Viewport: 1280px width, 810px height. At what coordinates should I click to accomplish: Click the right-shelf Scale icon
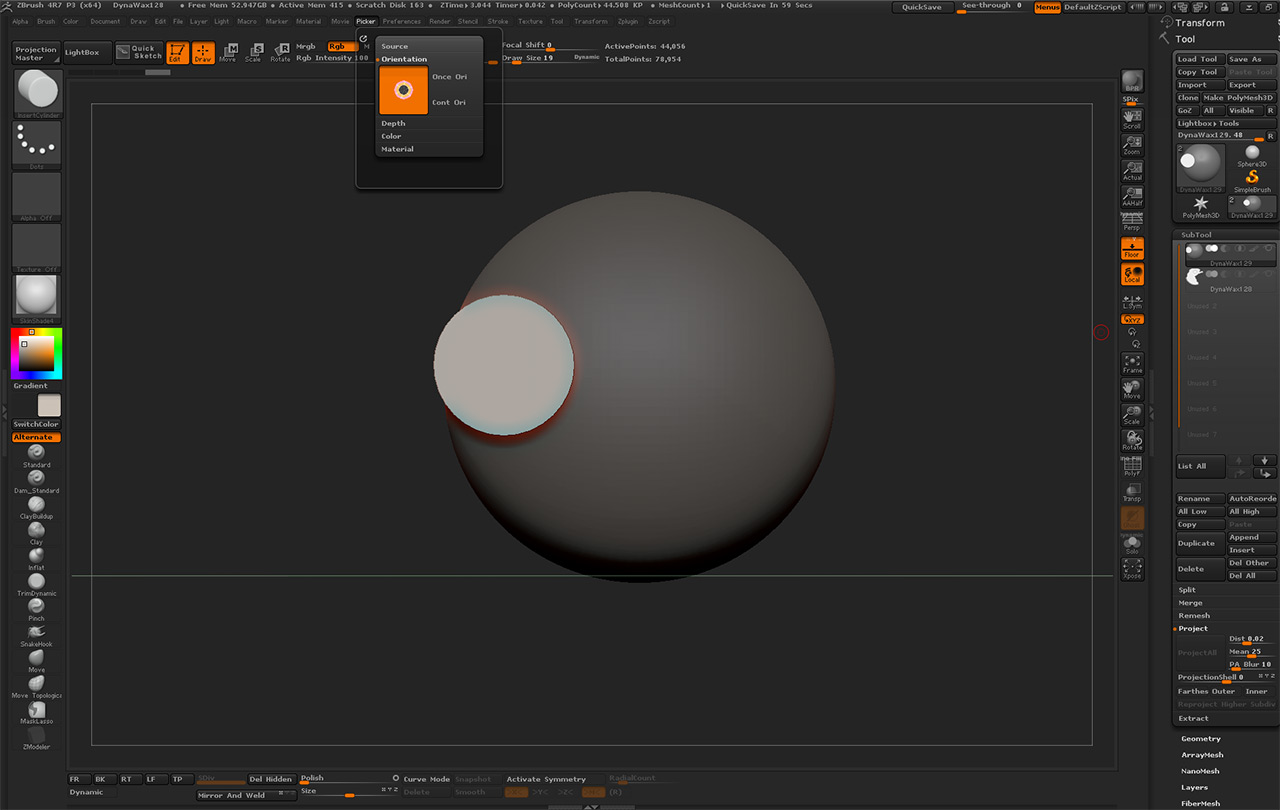tap(1132, 415)
